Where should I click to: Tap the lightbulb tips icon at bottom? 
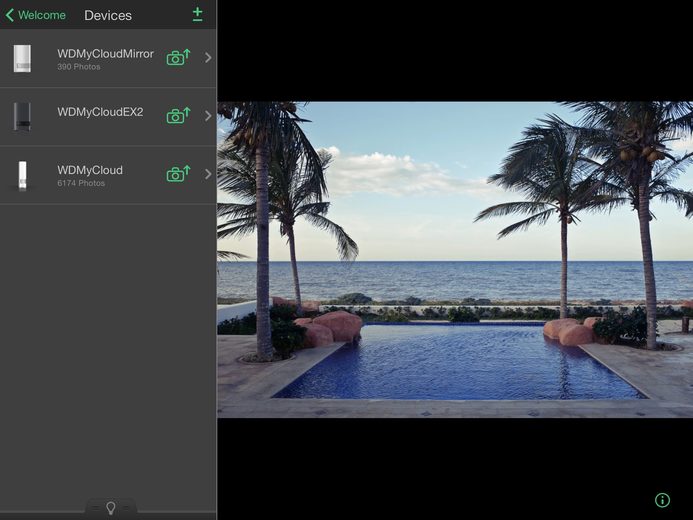(x=110, y=508)
